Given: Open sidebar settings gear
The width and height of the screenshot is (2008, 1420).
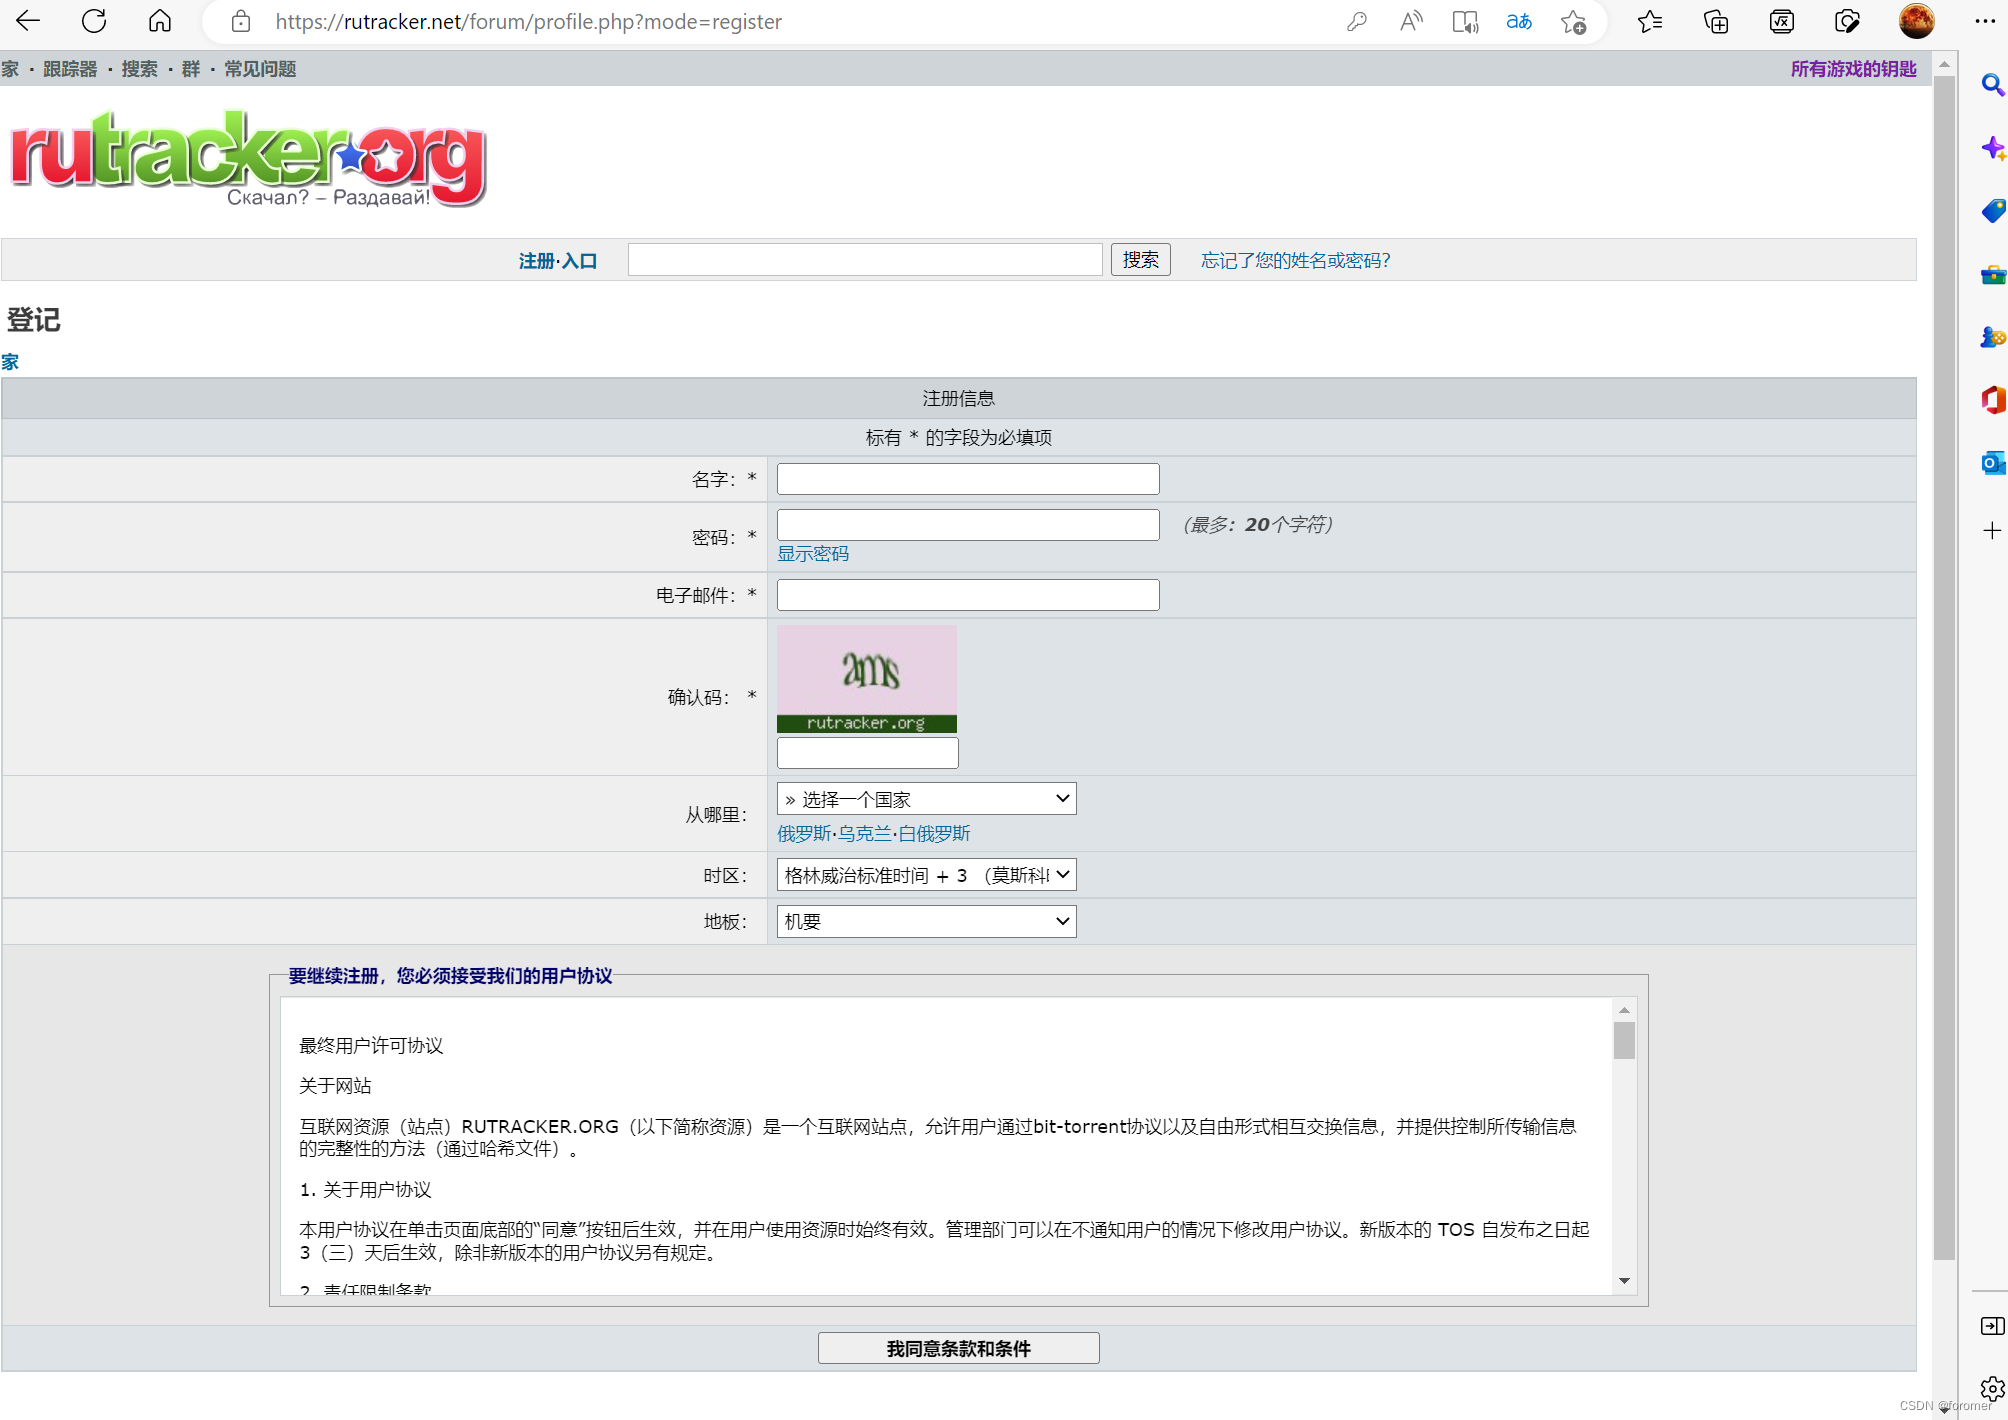Looking at the screenshot, I should point(1992,1389).
